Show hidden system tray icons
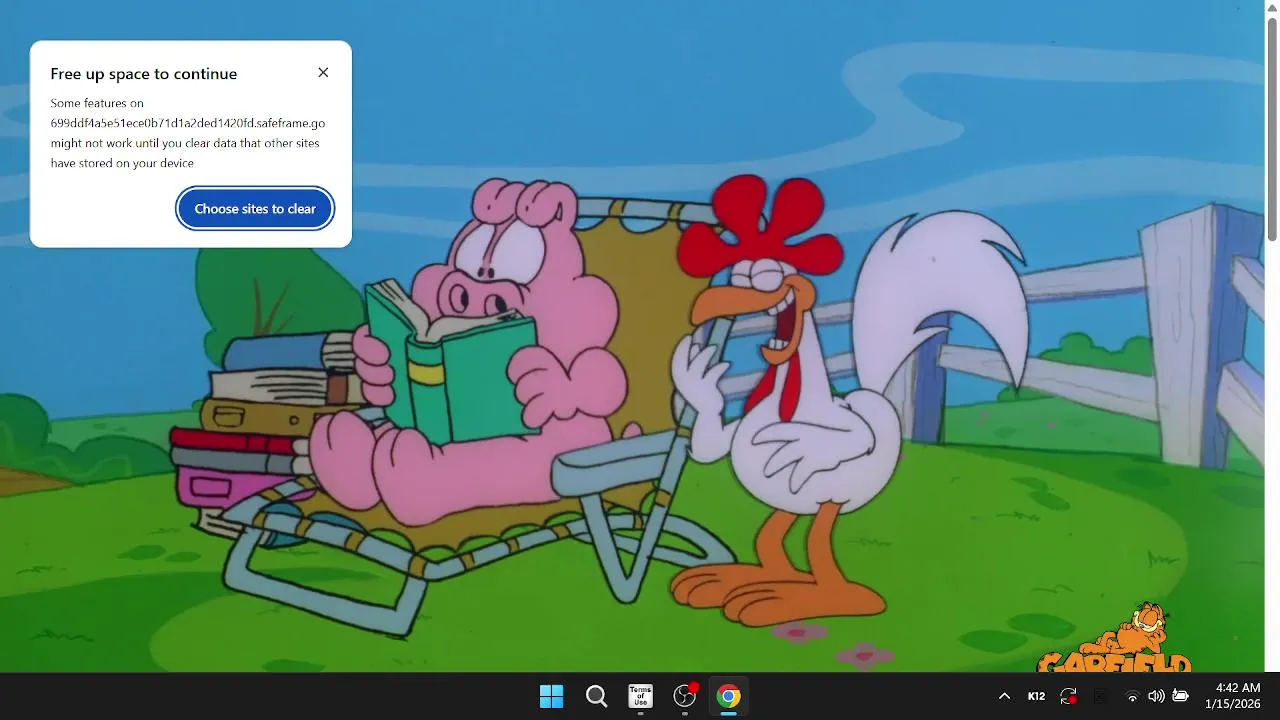Viewport: 1280px width, 720px height. coord(1004,696)
